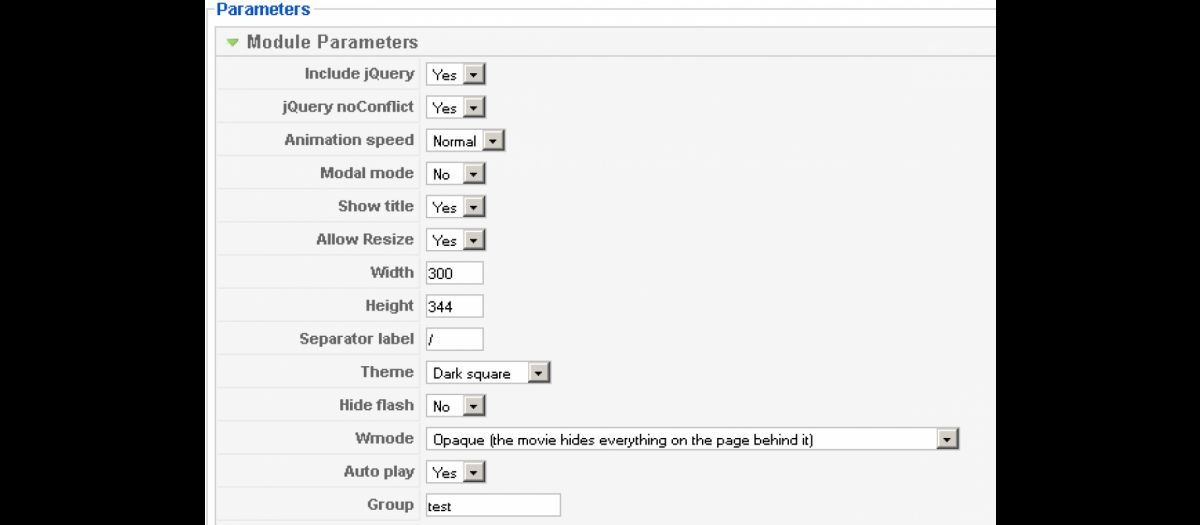Click the Theme dropdown arrow button
This screenshot has height=525, width=1200.
(x=539, y=373)
